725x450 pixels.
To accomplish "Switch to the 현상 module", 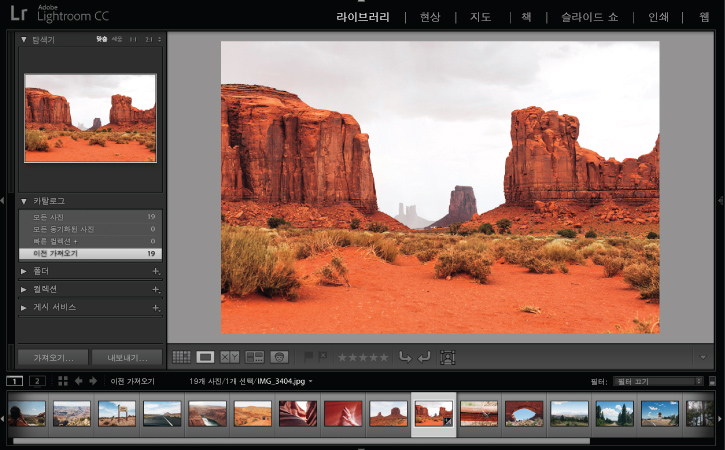I will 430,17.
